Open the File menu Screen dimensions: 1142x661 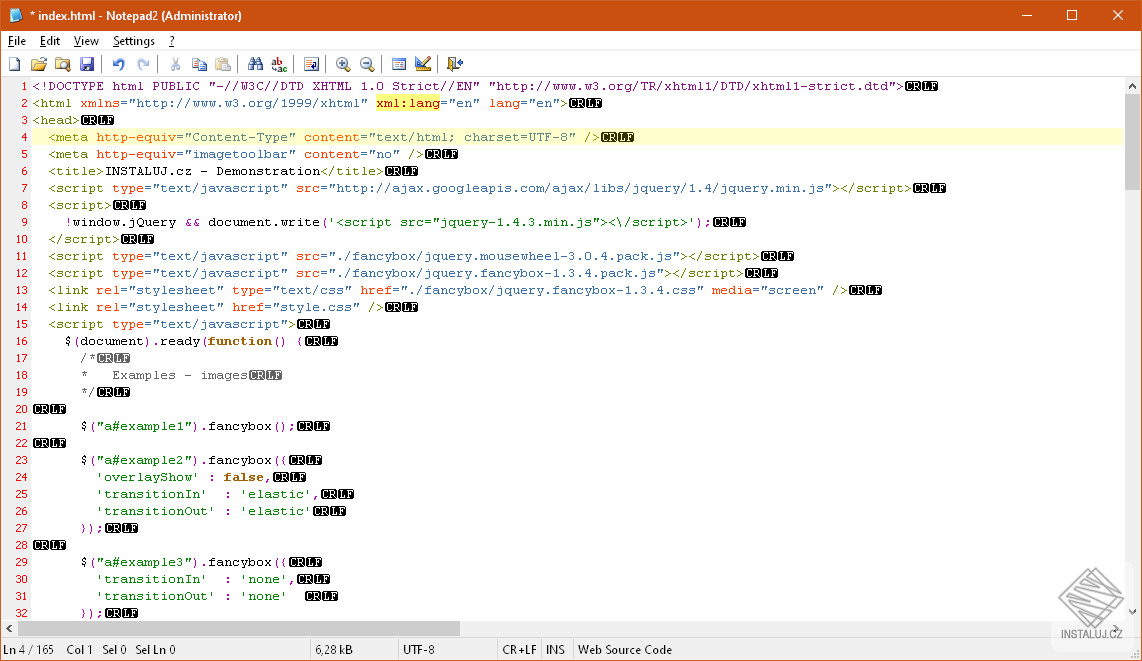16,41
